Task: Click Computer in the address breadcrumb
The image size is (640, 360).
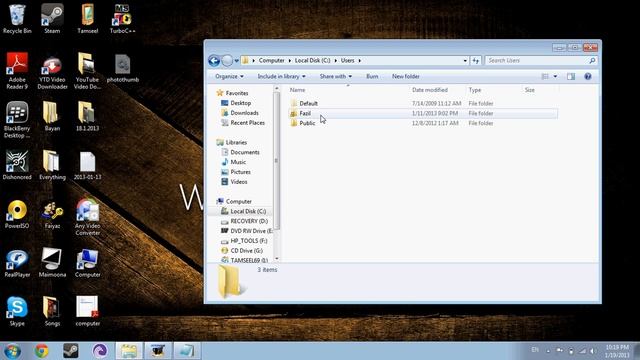Action: (271, 60)
